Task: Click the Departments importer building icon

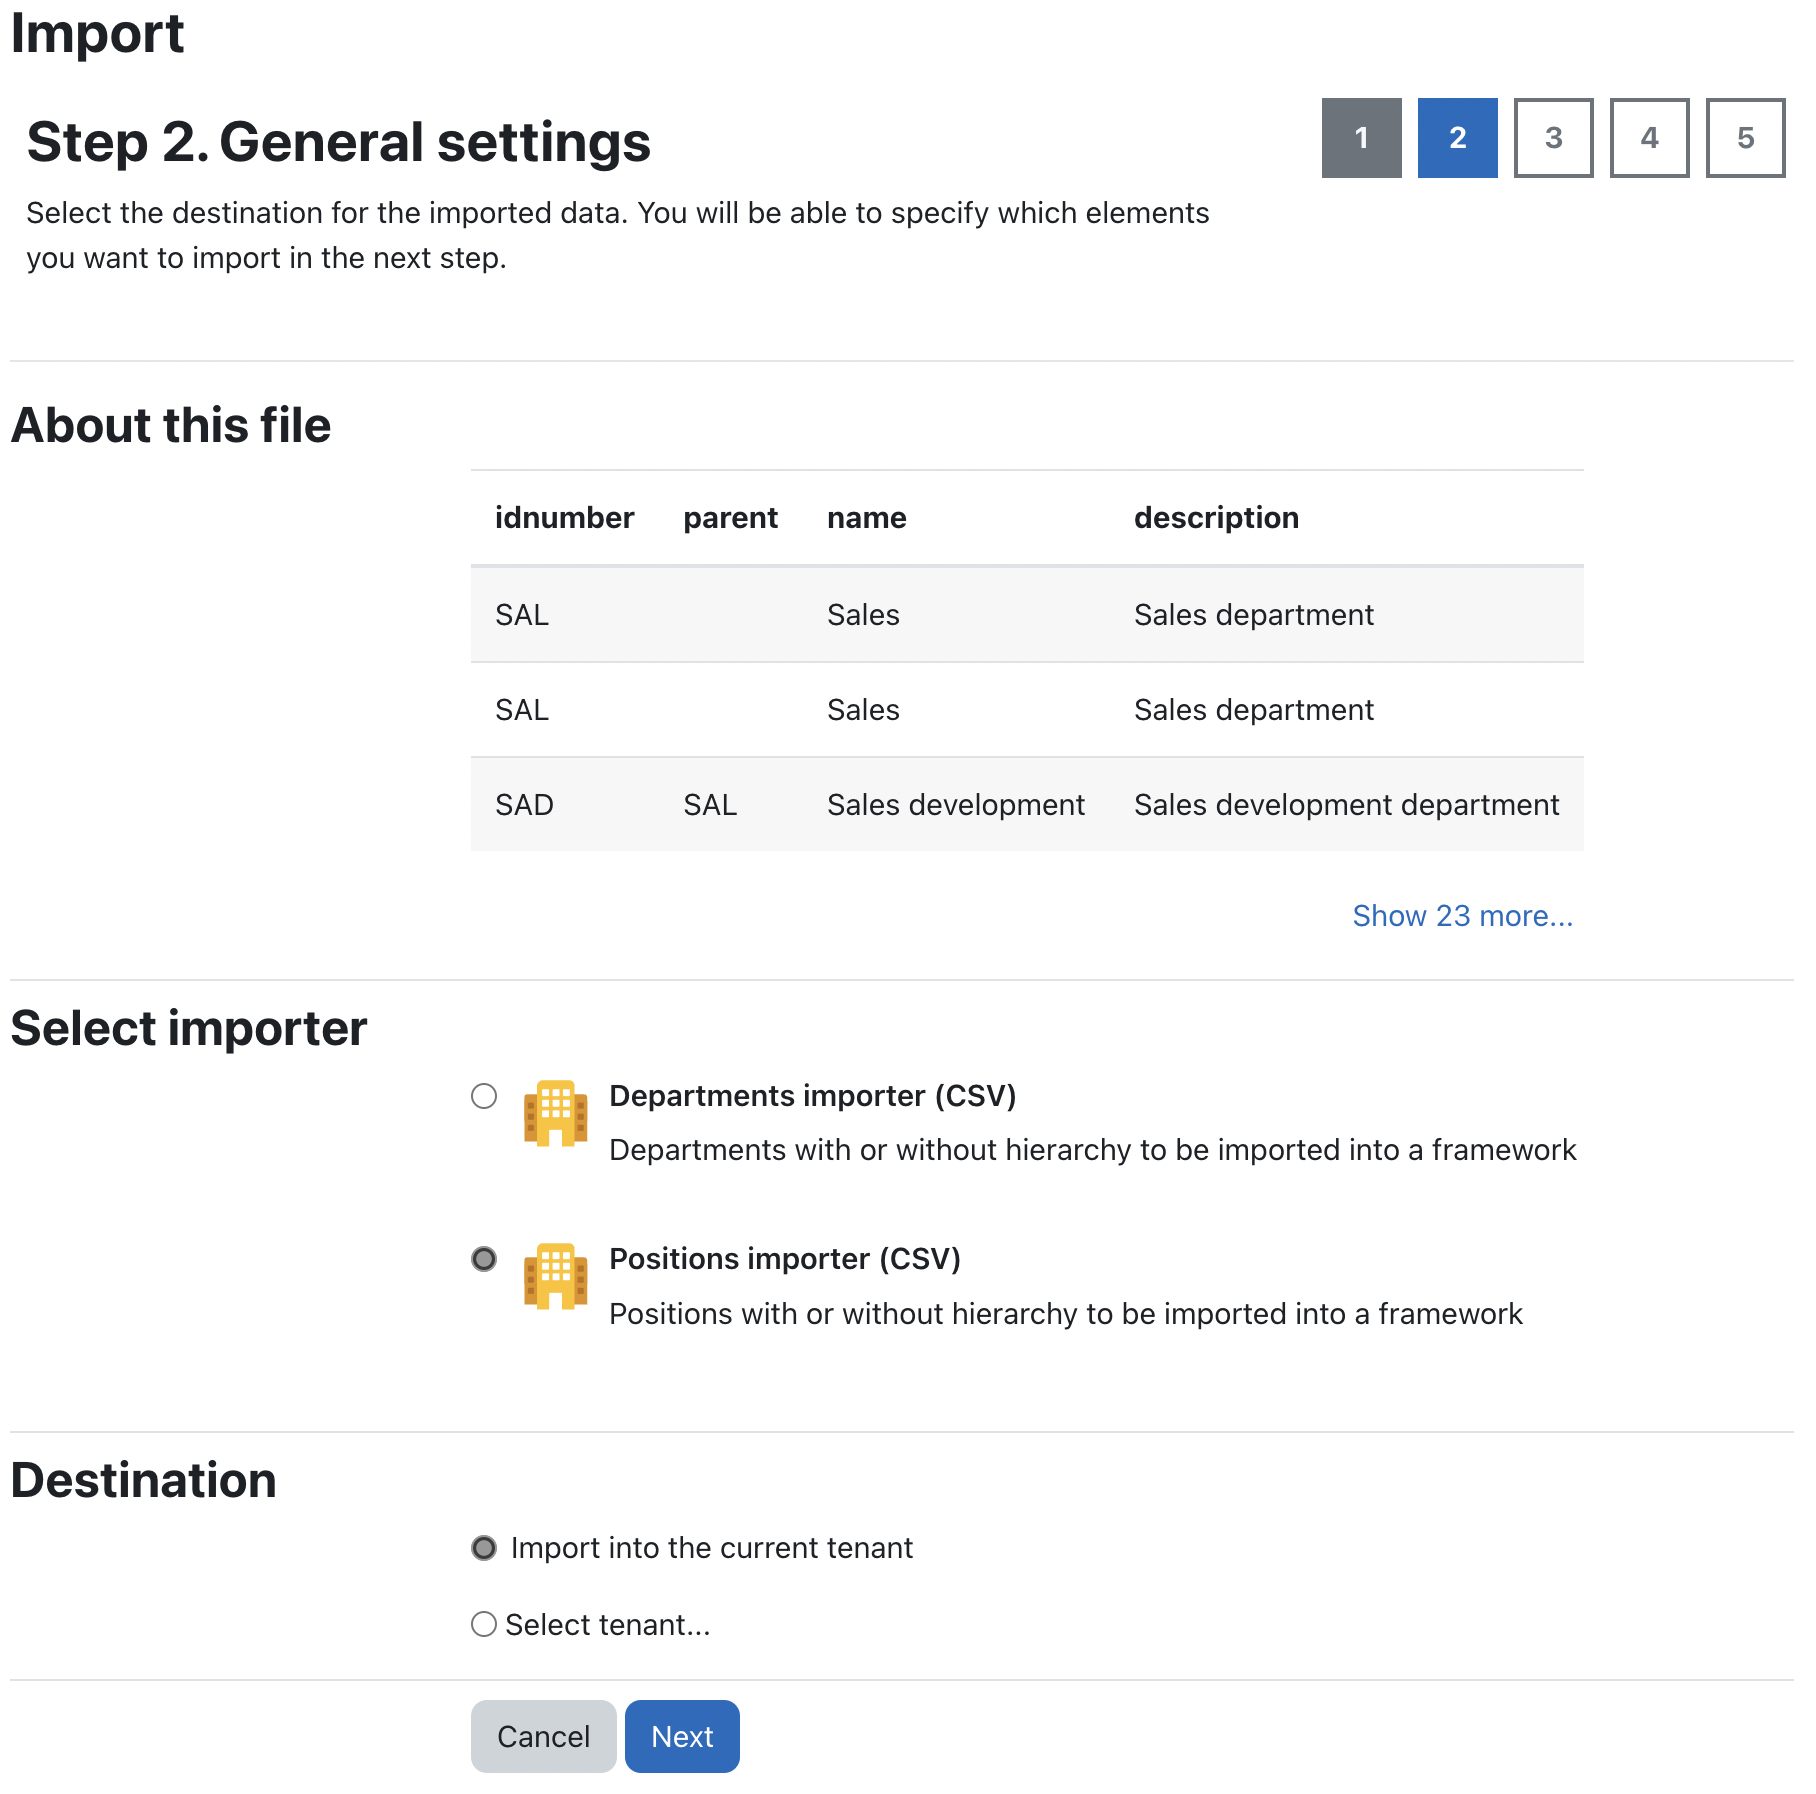Action: (x=555, y=1113)
